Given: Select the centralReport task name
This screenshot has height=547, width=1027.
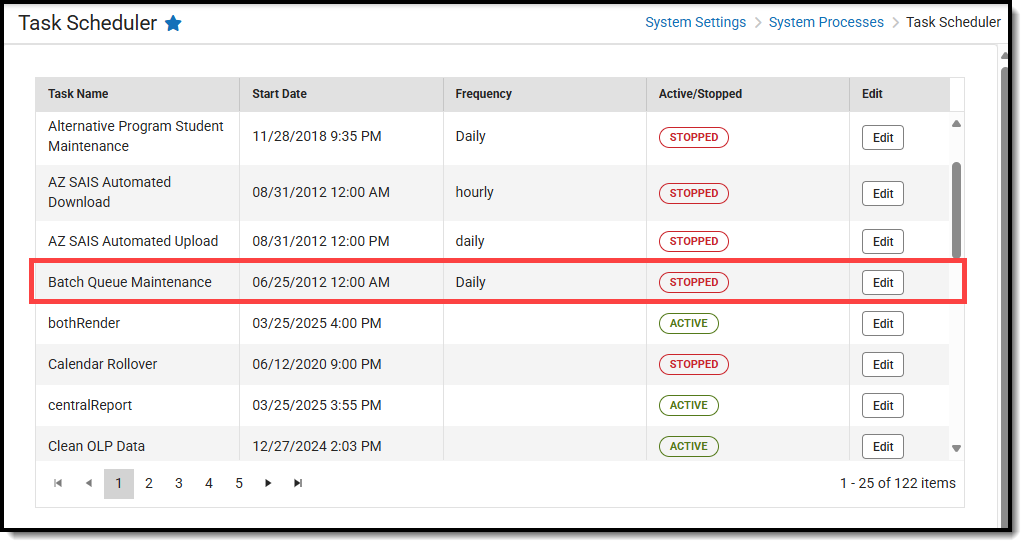Looking at the screenshot, I should (90, 406).
